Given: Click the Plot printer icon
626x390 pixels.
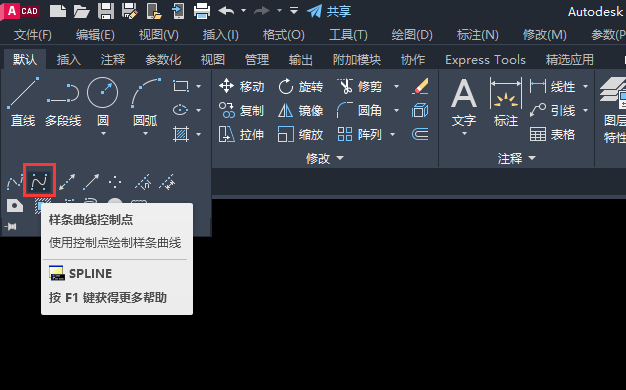Looking at the screenshot, I should [x=202, y=11].
